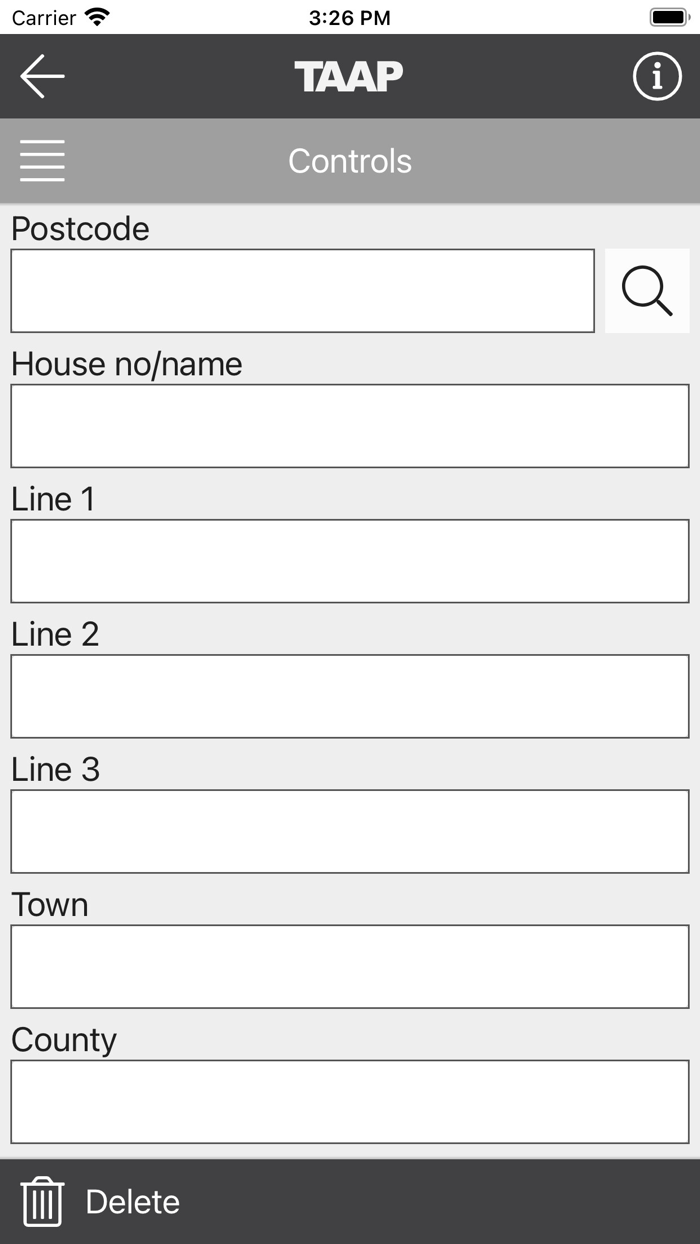The height and width of the screenshot is (1244, 700).
Task: Tap the trash can icon
Action: click(44, 1203)
